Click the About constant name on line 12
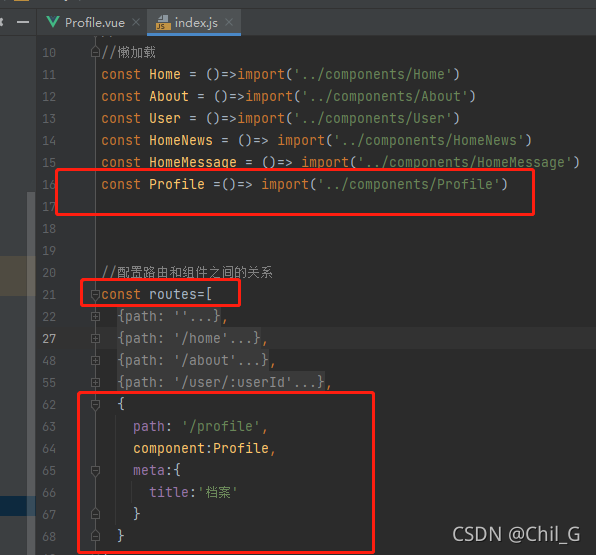This screenshot has width=596, height=555. click(169, 96)
